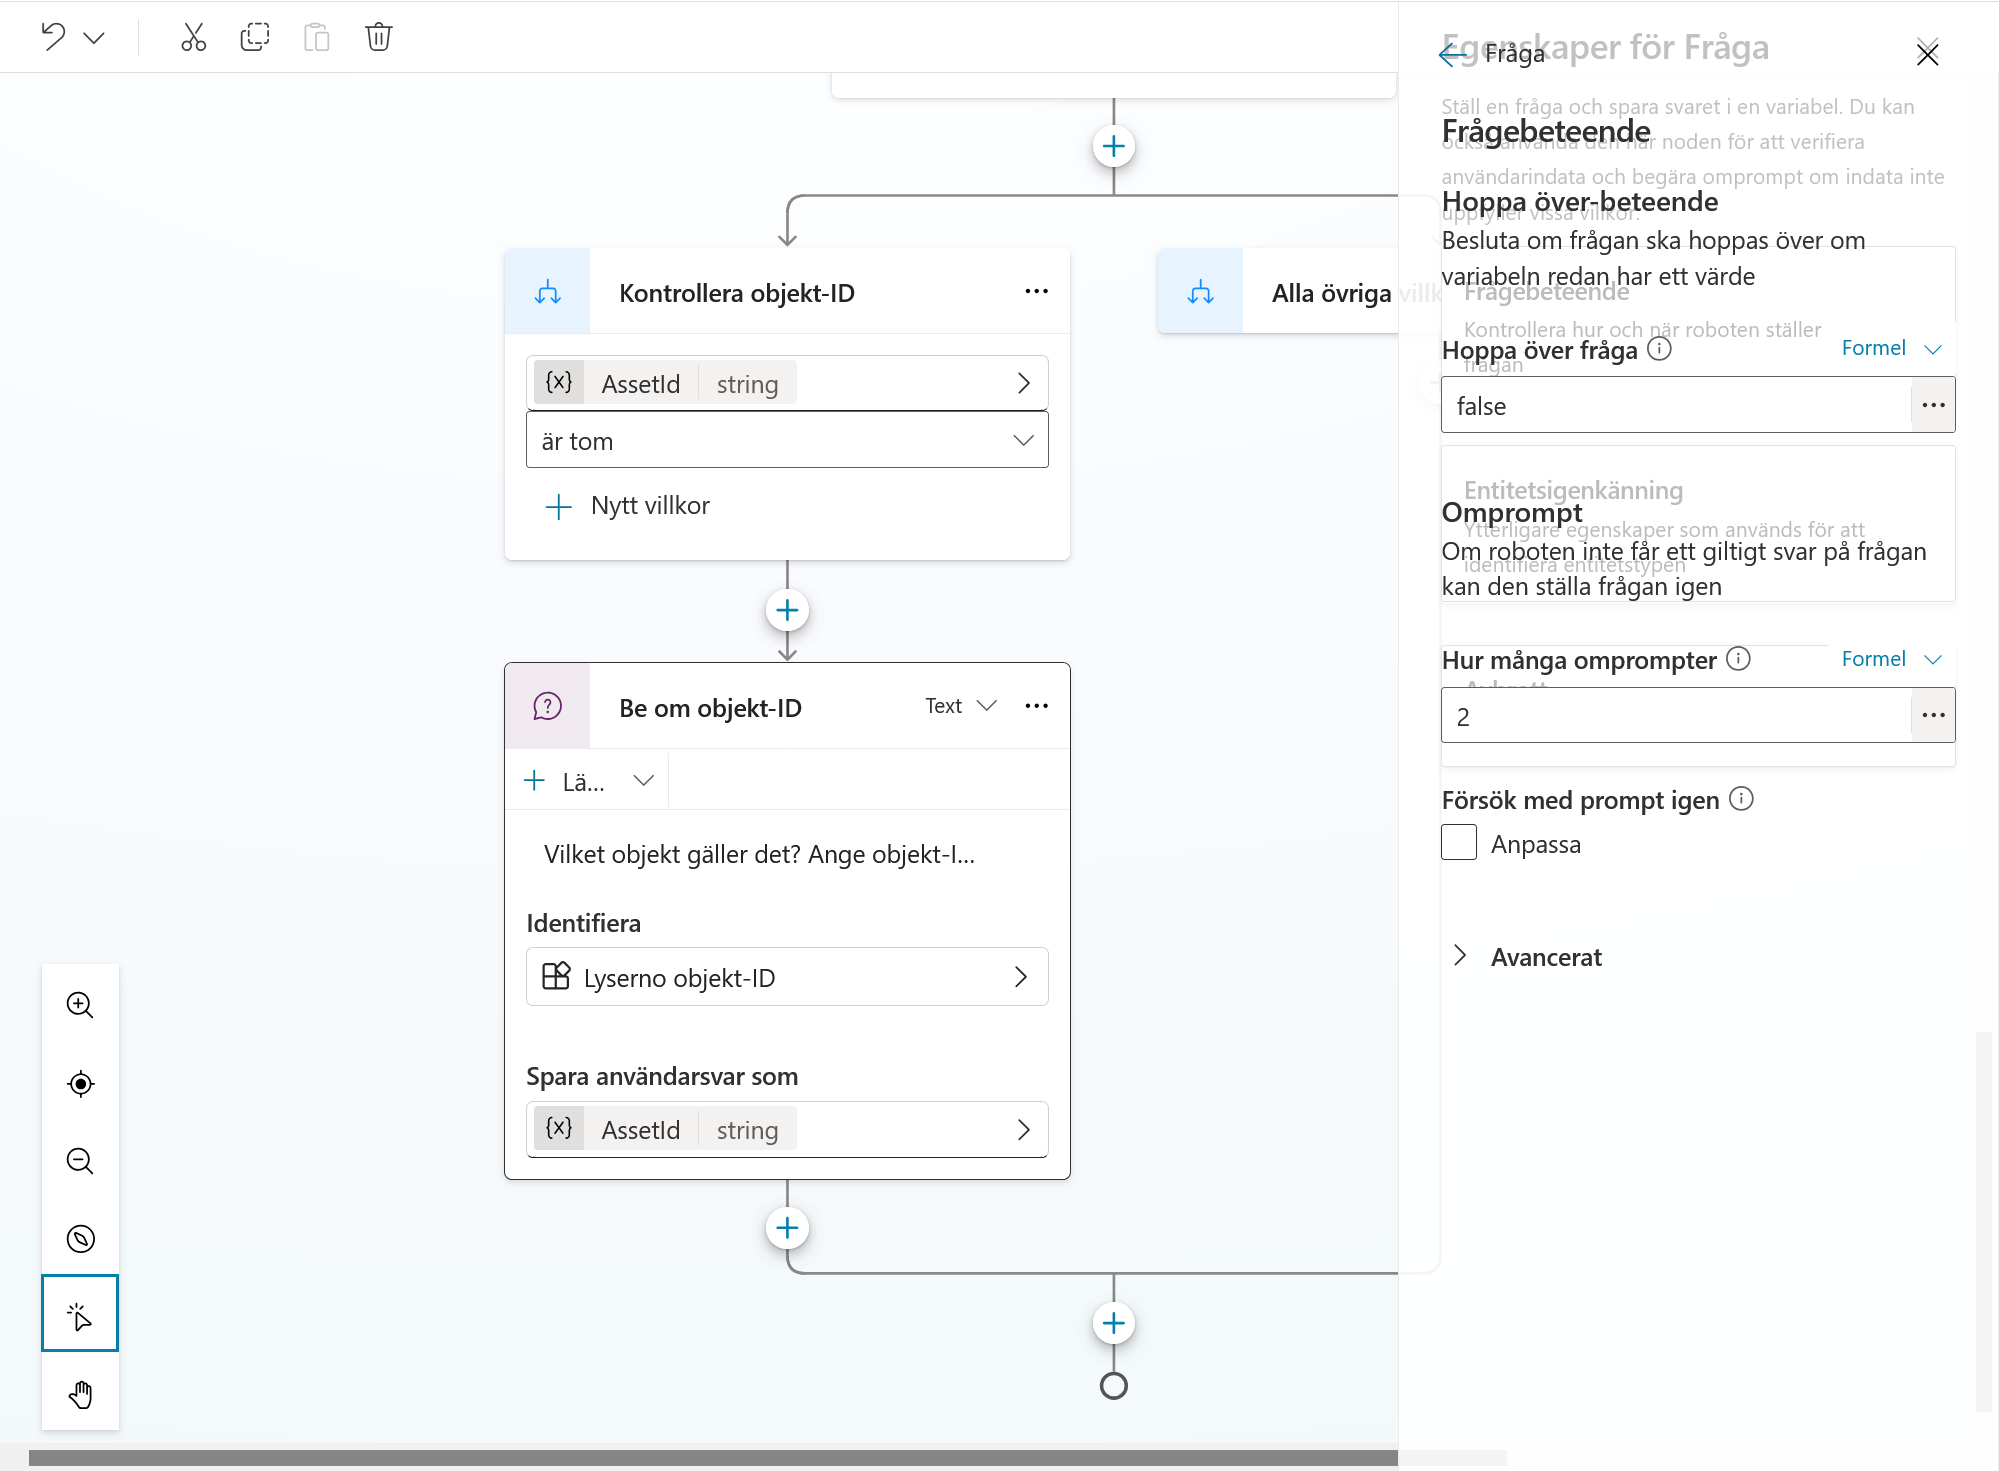Click the zoom in magnifier icon

click(80, 1005)
